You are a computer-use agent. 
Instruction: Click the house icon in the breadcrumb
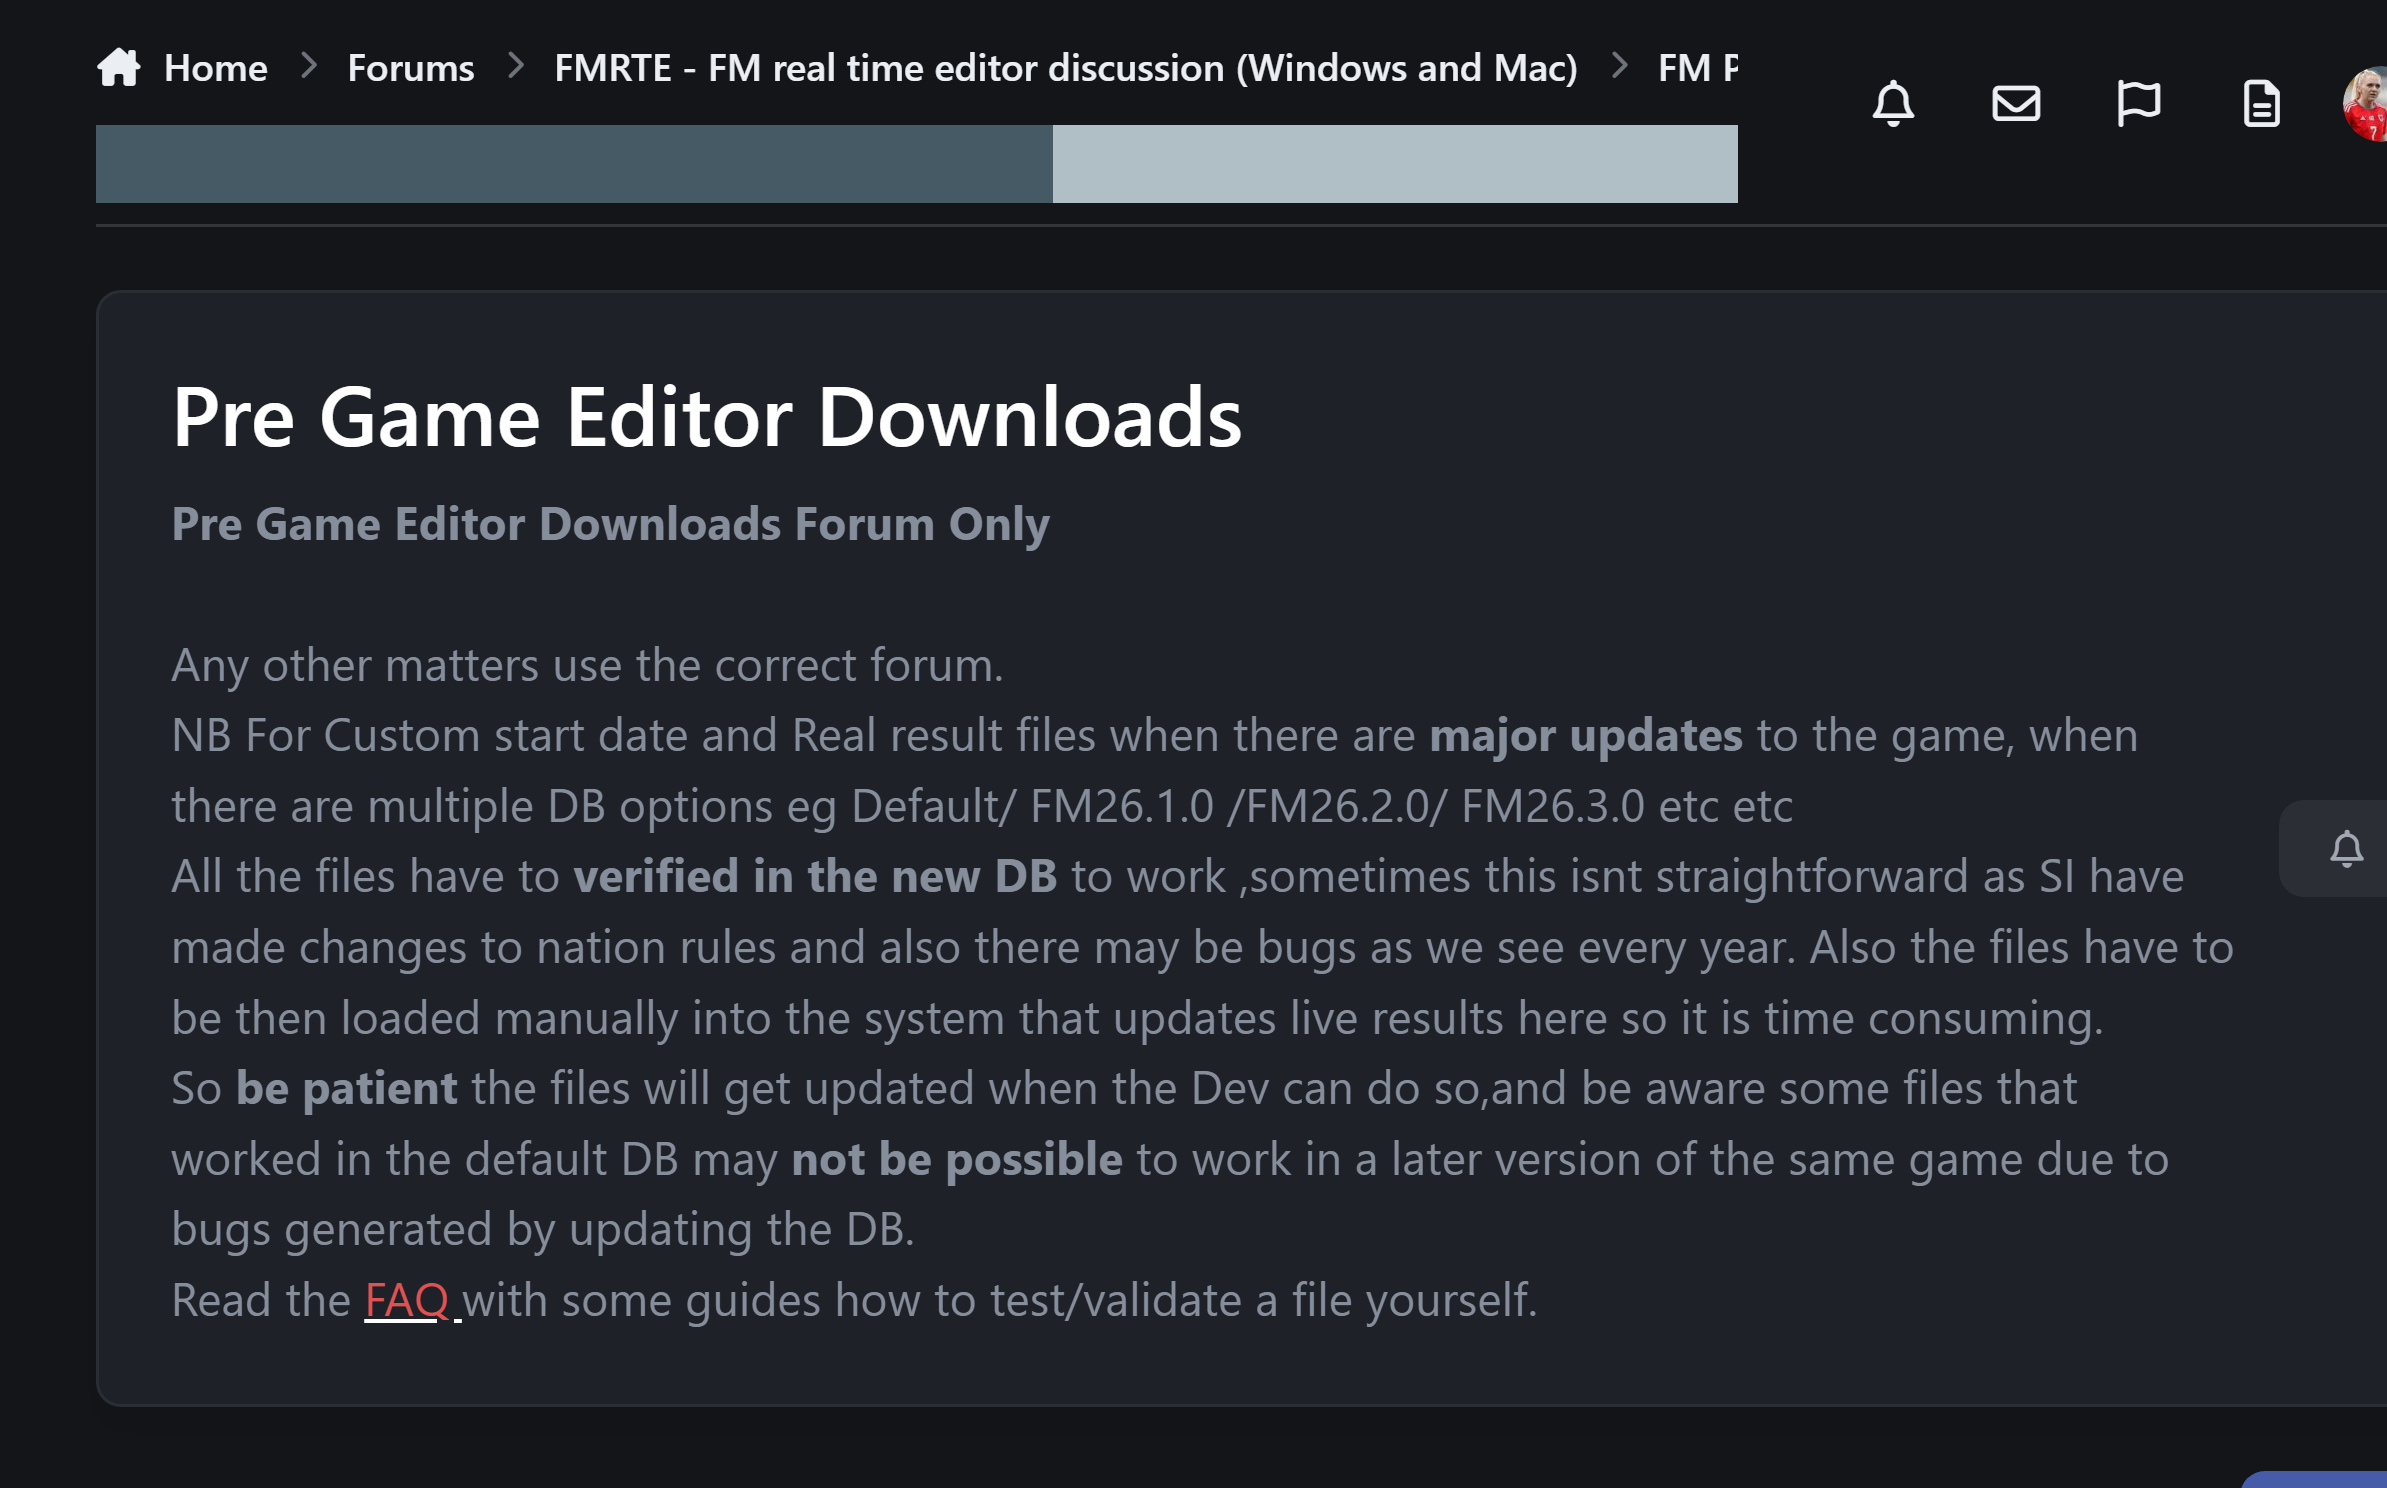118,68
